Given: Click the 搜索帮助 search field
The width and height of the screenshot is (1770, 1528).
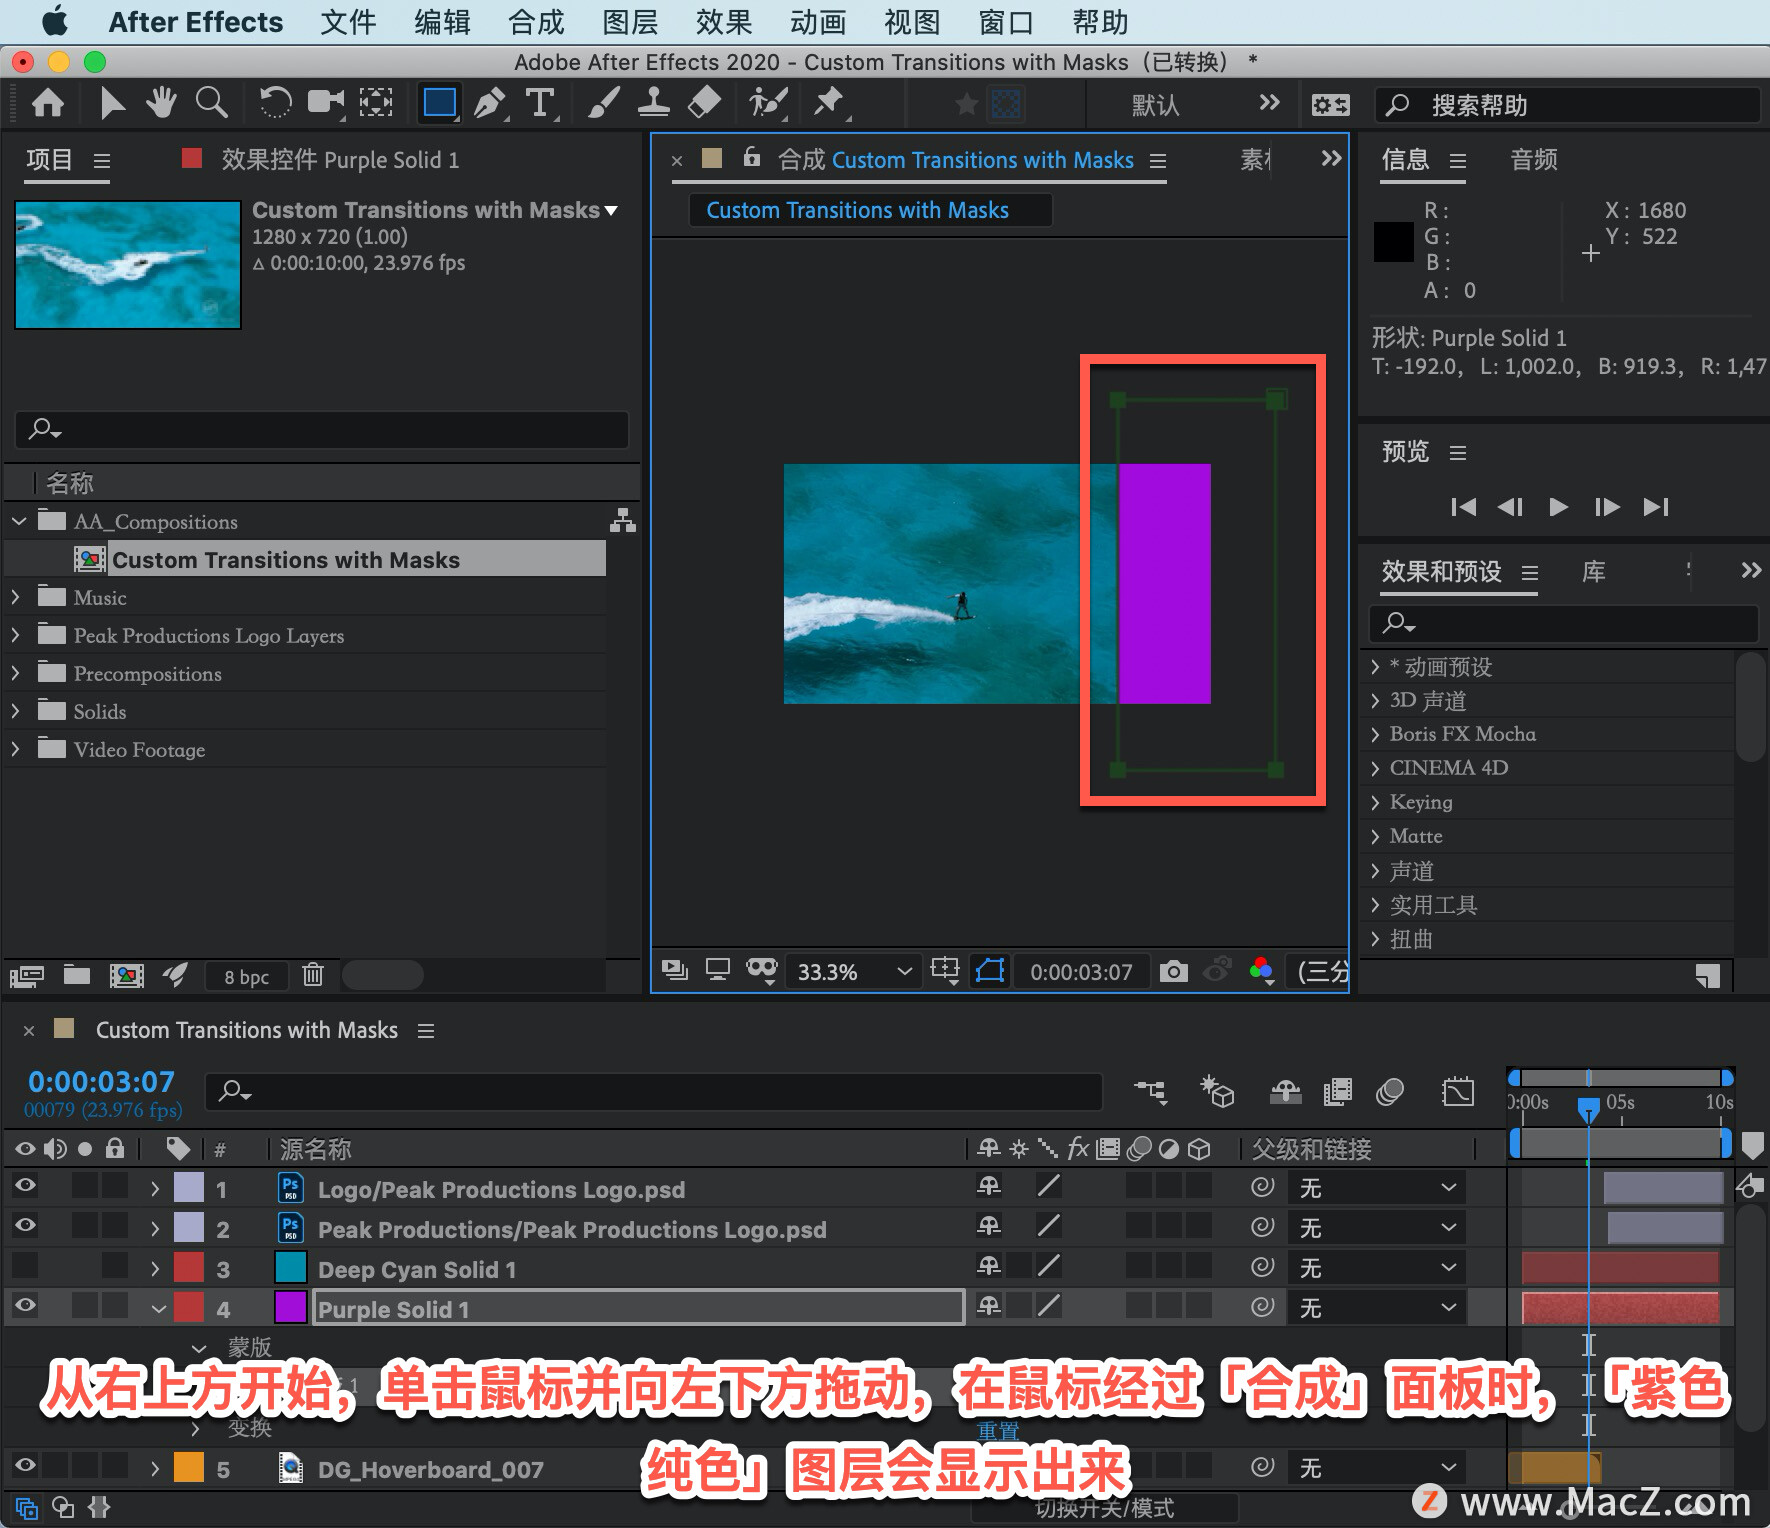Looking at the screenshot, I should [x=1567, y=105].
